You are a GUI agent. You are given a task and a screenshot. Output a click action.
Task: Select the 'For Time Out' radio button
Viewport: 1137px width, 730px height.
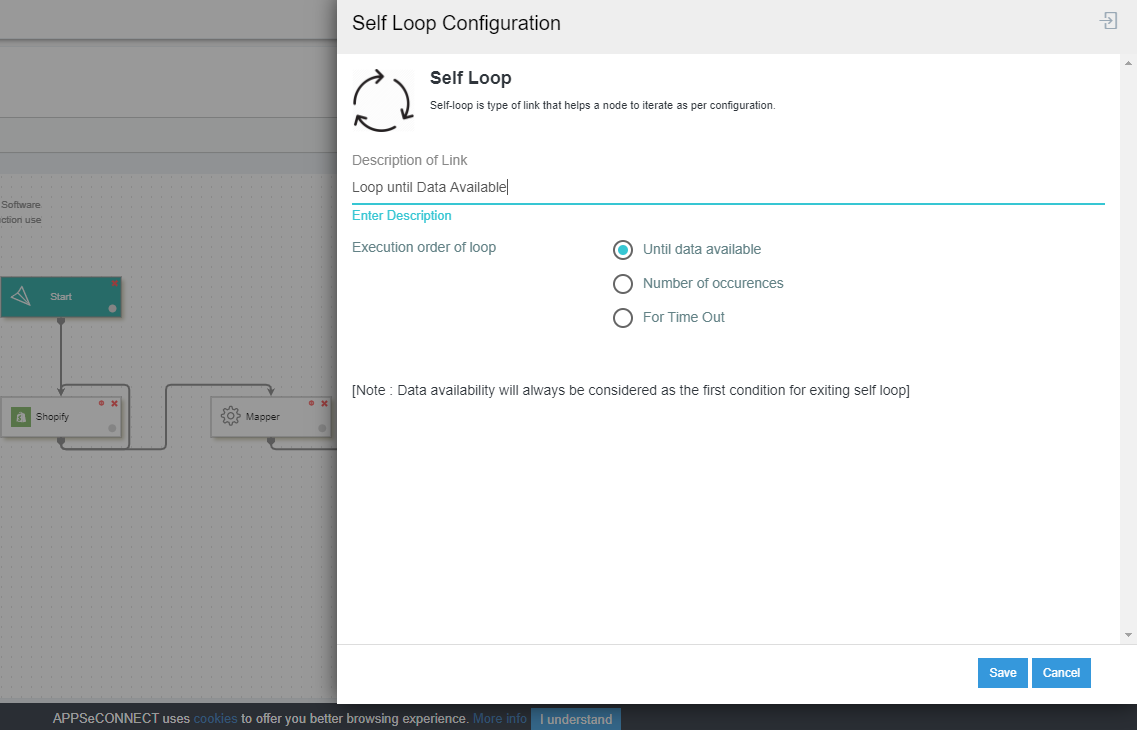point(623,318)
